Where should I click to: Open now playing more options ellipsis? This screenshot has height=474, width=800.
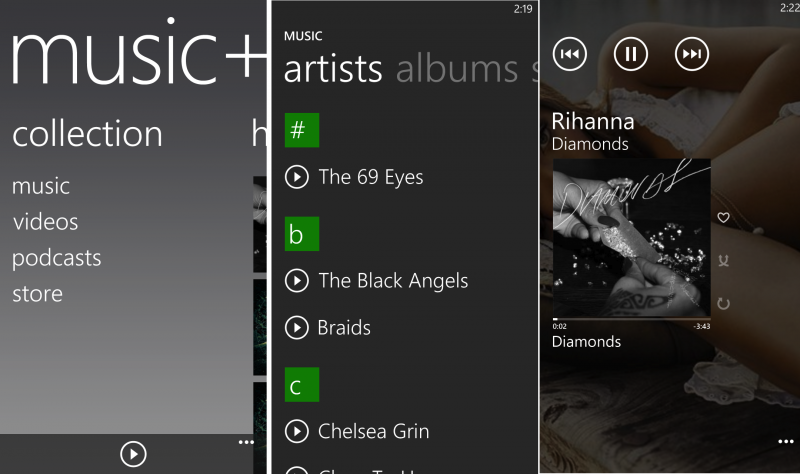(x=785, y=441)
